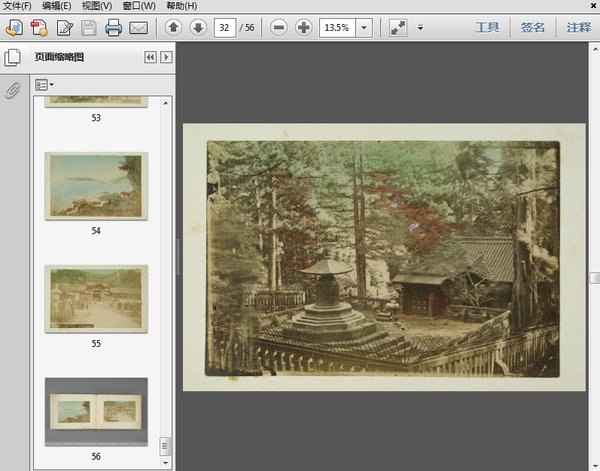
Task: Go to next page with down arrow
Action: (198, 28)
